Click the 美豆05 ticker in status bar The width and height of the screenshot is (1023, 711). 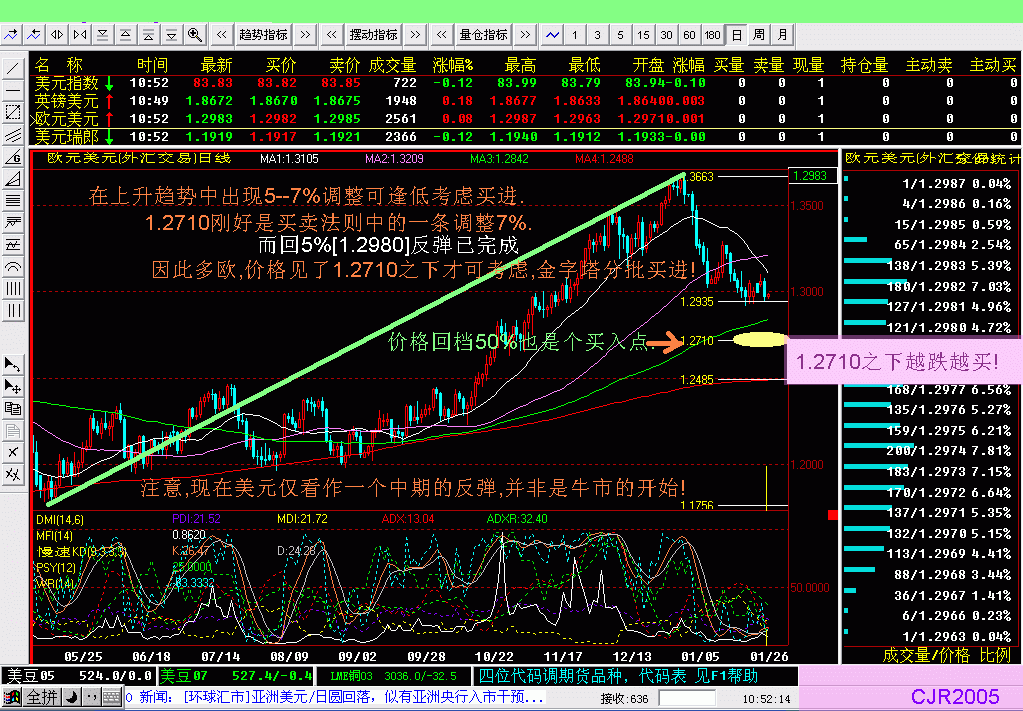pyautogui.click(x=79, y=676)
